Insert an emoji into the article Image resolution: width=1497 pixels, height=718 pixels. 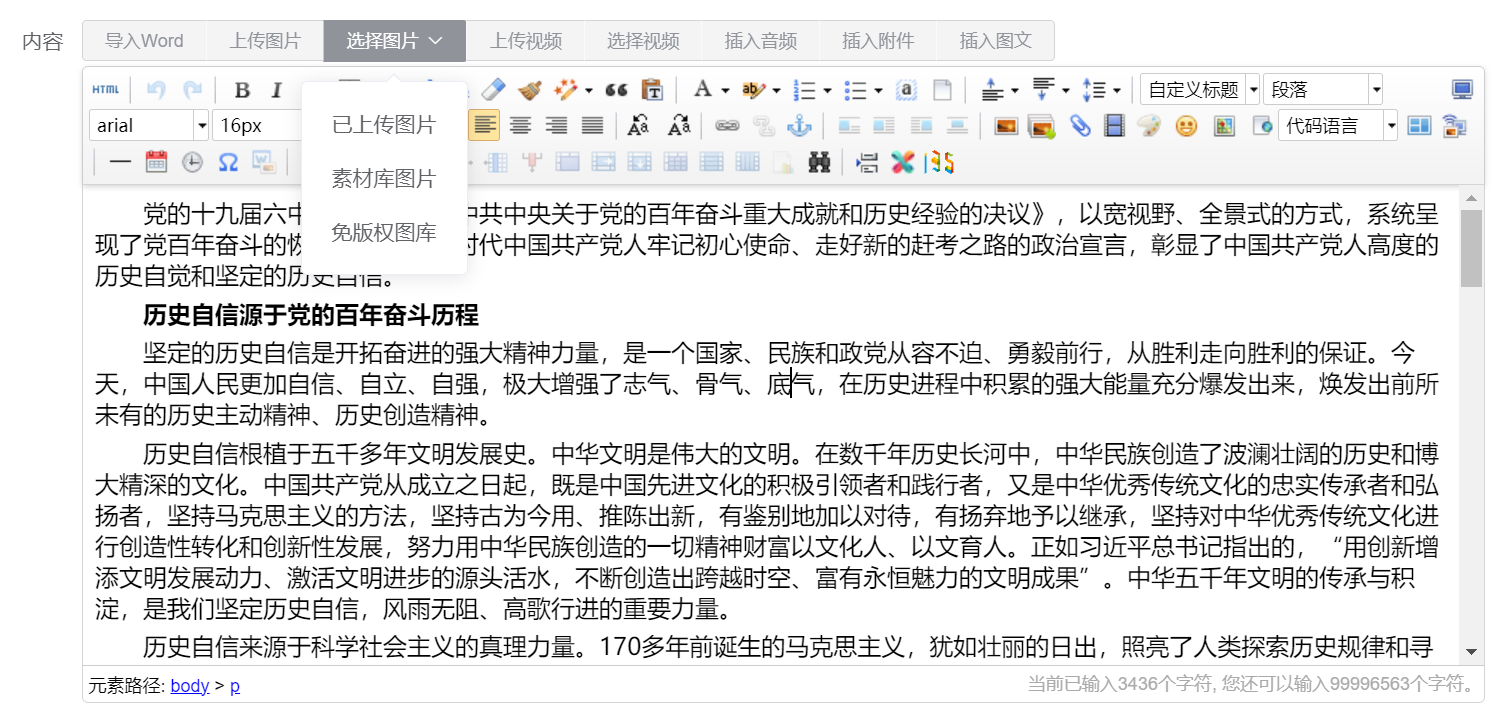[1186, 125]
